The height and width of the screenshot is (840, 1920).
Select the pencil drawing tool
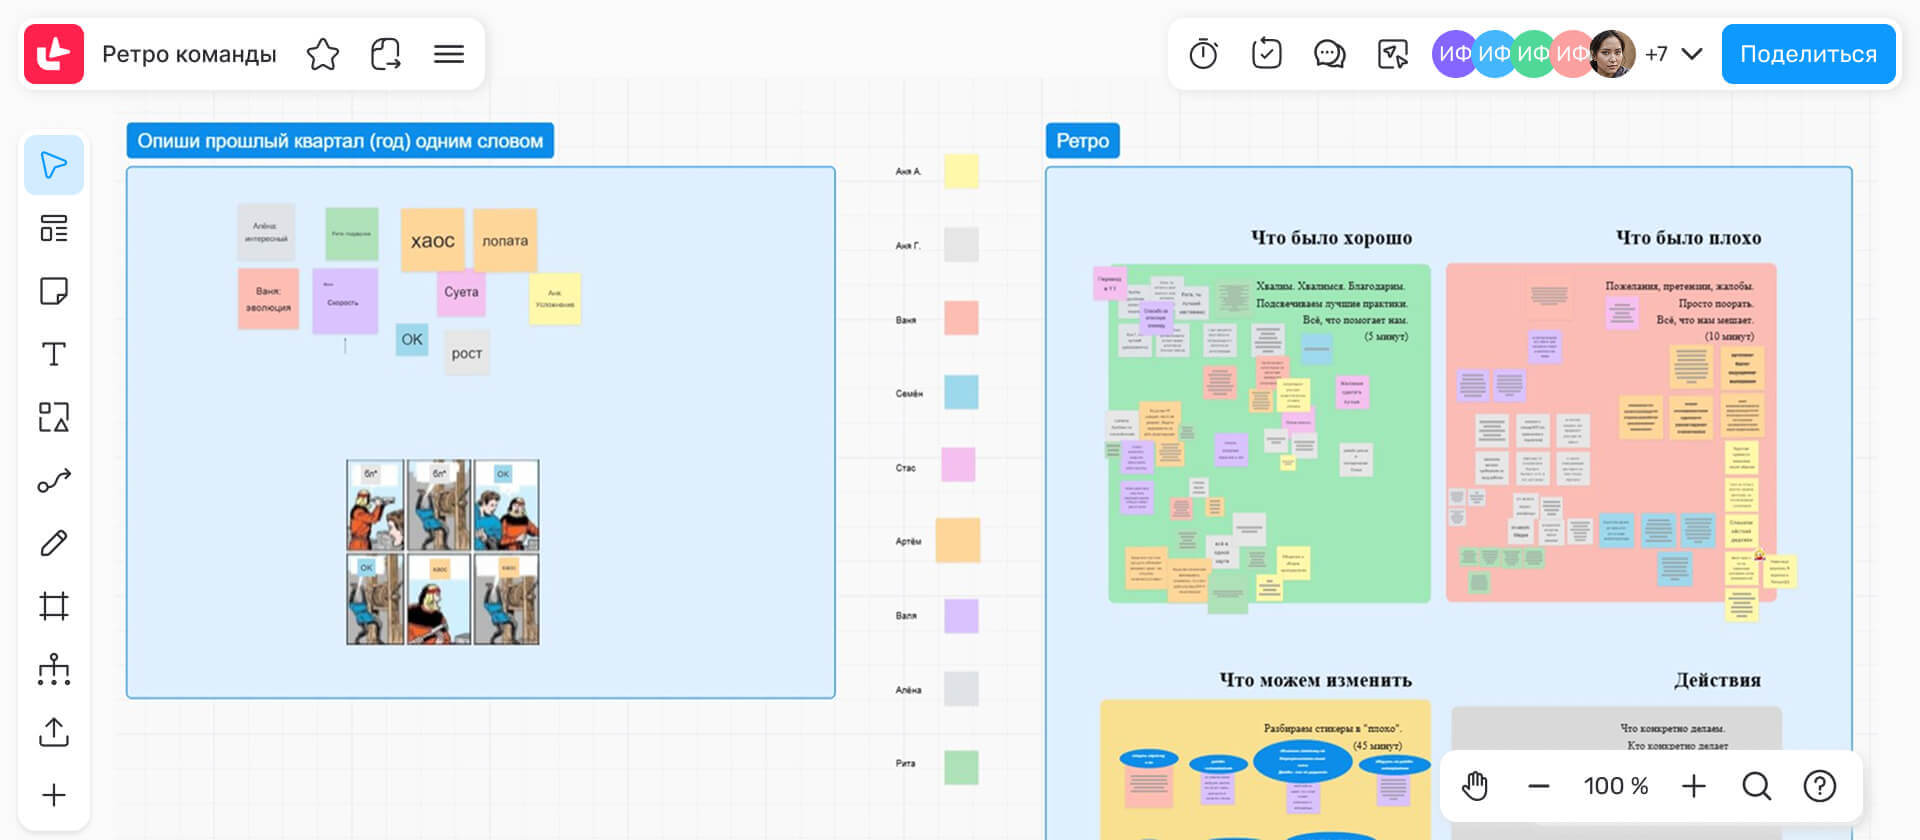pyautogui.click(x=54, y=543)
